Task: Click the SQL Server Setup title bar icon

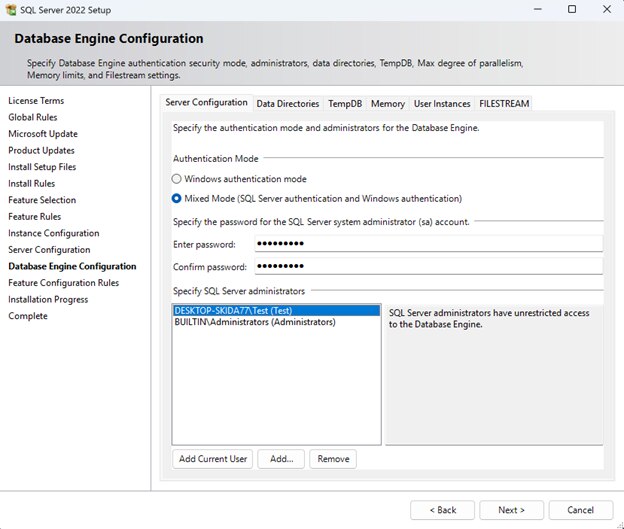Action: tap(11, 10)
